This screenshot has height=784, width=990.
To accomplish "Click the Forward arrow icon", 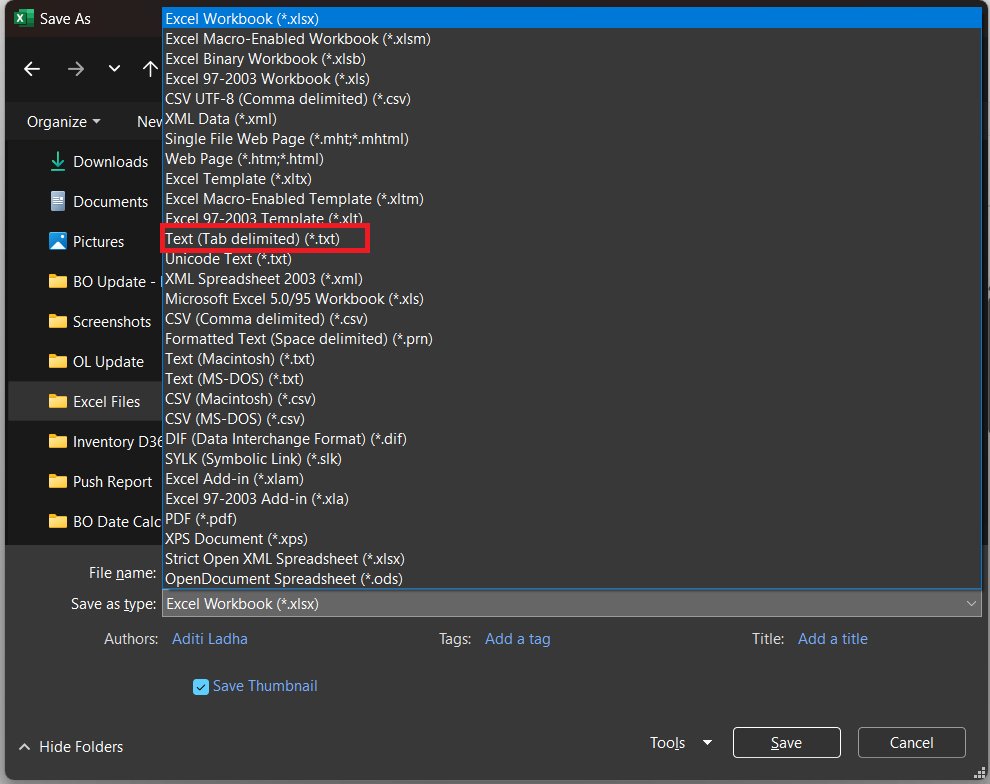I will tap(76, 69).
